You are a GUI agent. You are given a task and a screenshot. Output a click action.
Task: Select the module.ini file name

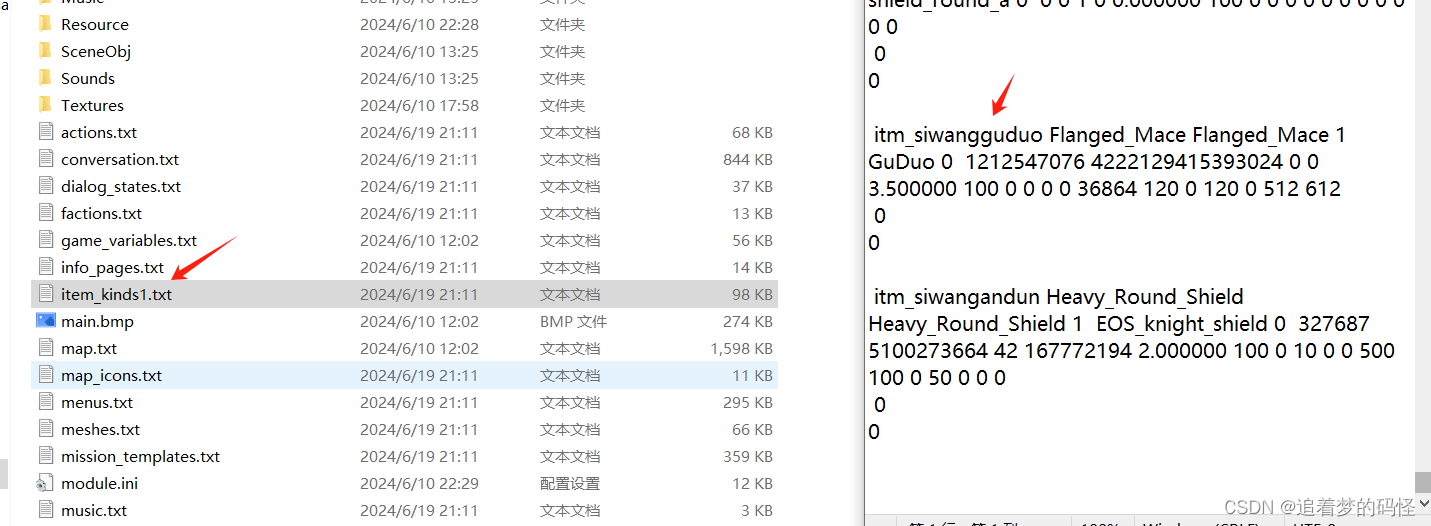(100, 483)
